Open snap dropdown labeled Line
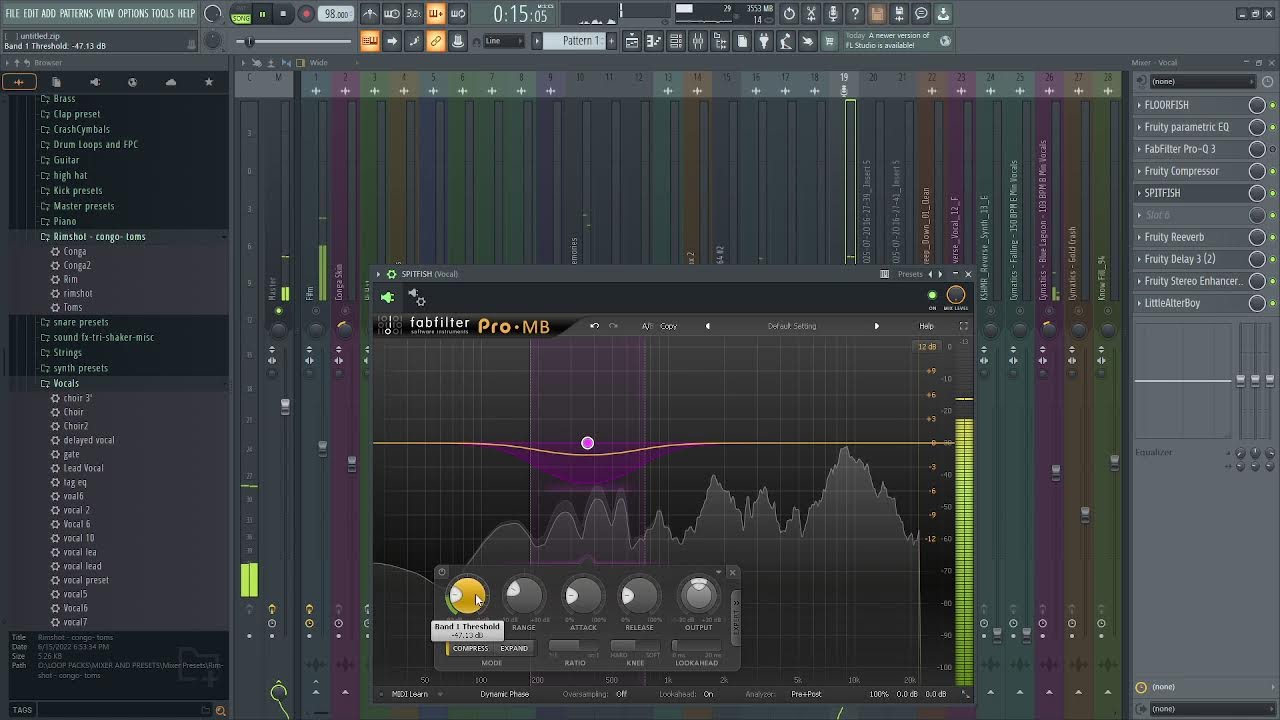Viewport: 1280px width, 720px height. [503, 41]
